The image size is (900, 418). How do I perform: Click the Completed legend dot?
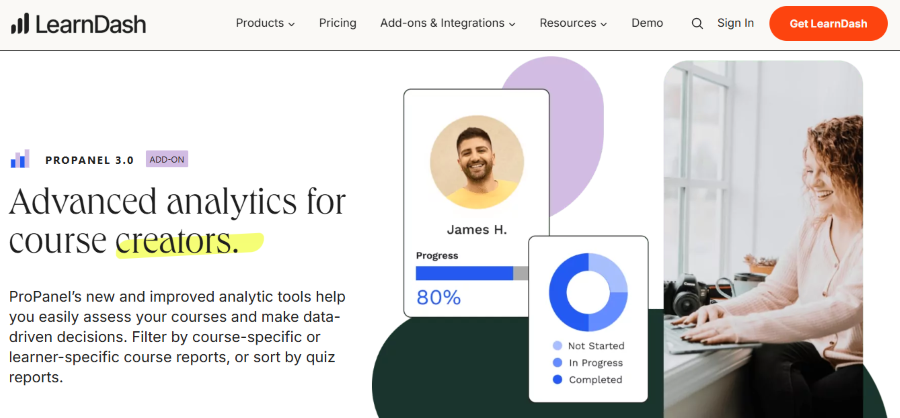(557, 380)
